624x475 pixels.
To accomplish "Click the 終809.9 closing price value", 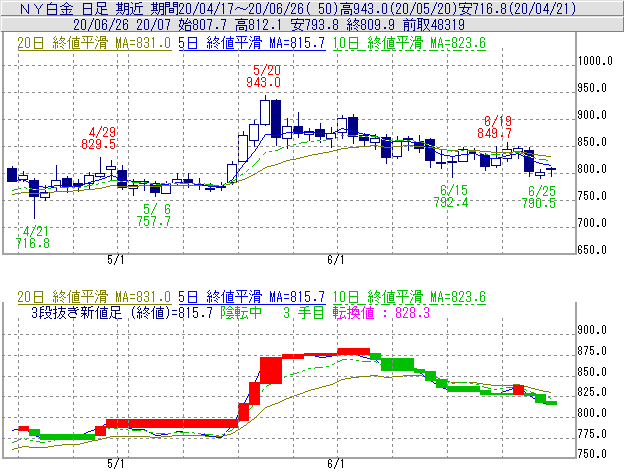I will pyautogui.click(x=370, y=25).
